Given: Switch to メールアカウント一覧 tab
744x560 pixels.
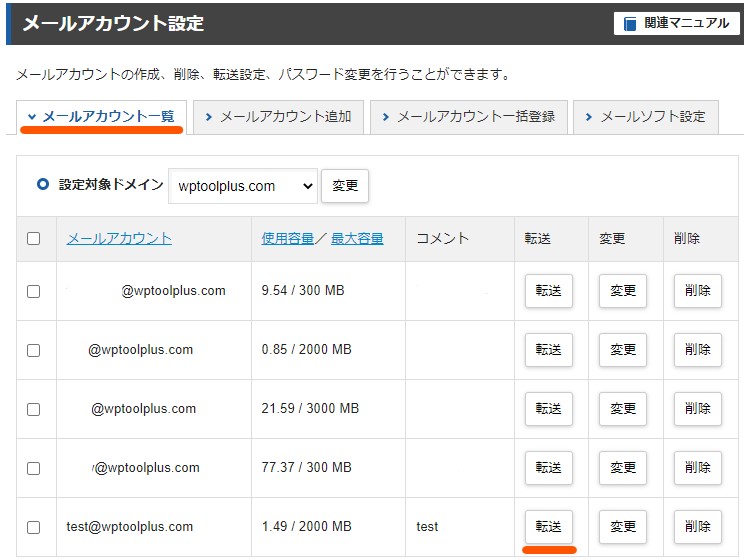Looking at the screenshot, I should point(101,116).
